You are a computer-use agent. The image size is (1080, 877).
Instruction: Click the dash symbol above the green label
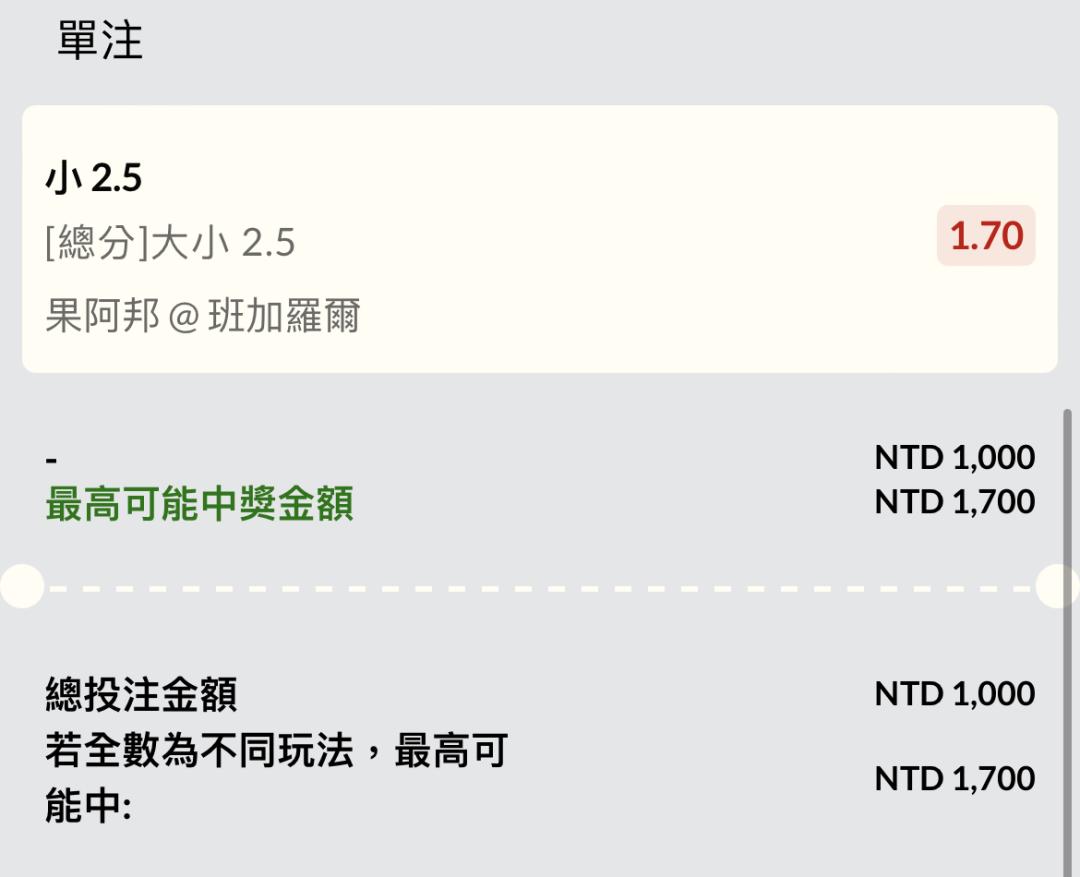click(51, 460)
